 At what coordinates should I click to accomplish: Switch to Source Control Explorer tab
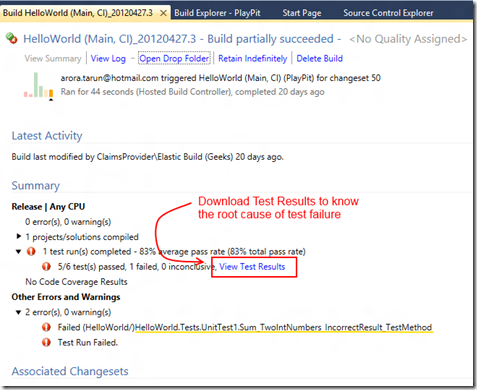tap(388, 13)
